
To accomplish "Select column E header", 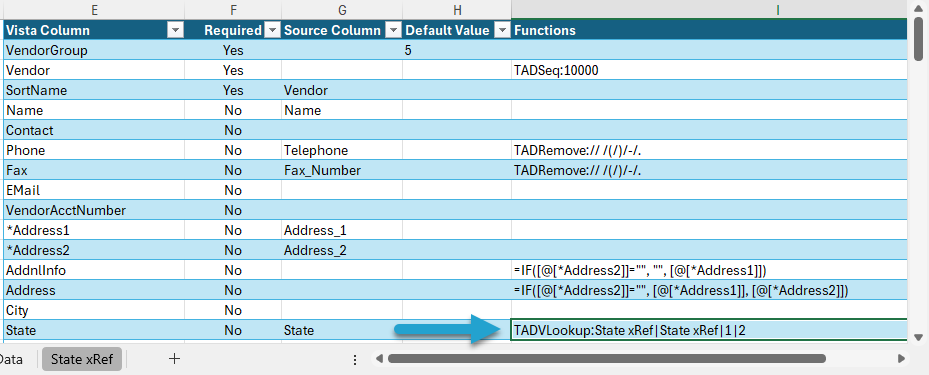I will point(94,9).
